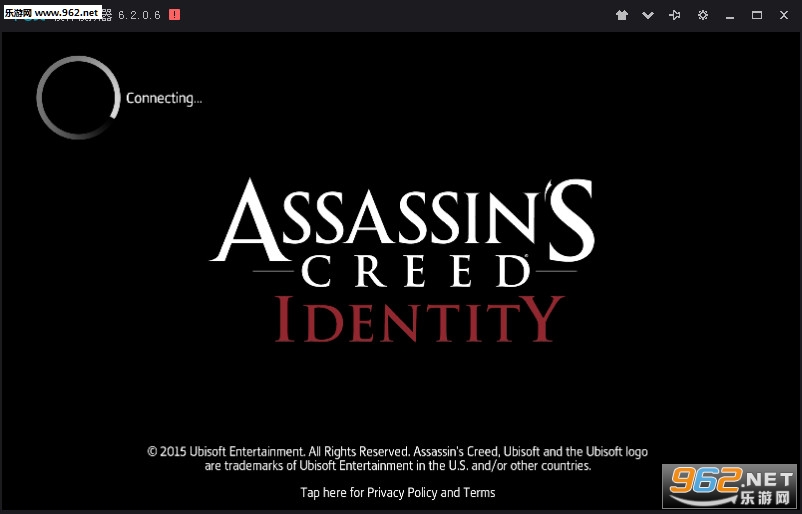This screenshot has height=514, width=802.
Task: Maximize the emulator window
Action: tap(757, 15)
